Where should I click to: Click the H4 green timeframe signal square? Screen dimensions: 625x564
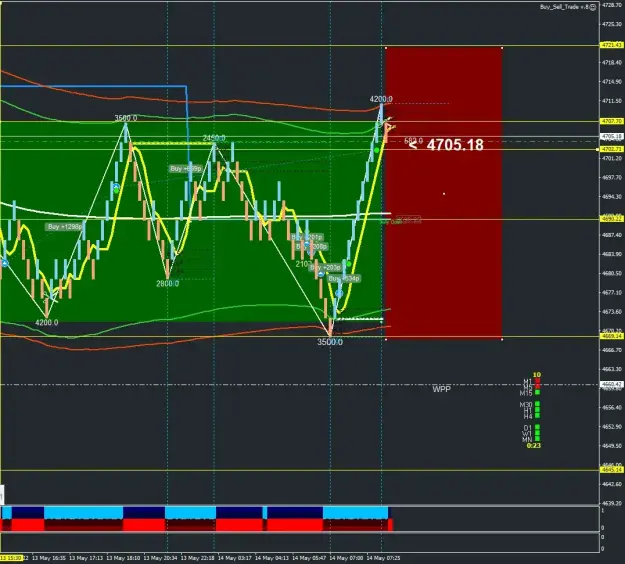(x=537, y=416)
